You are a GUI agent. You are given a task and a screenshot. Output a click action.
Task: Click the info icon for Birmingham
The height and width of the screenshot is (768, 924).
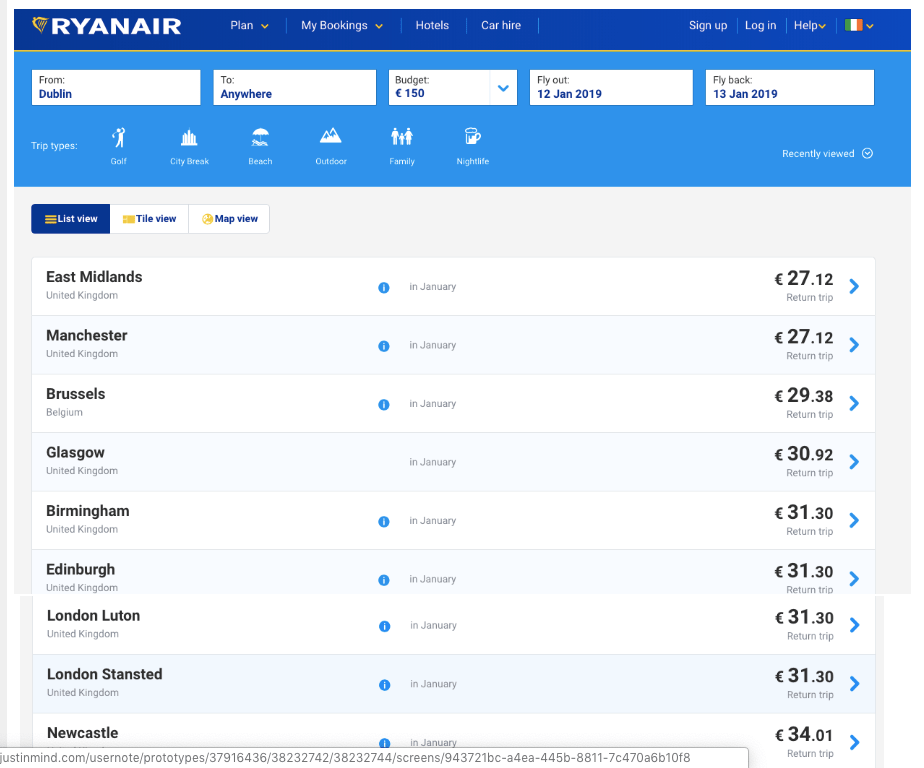(x=384, y=522)
